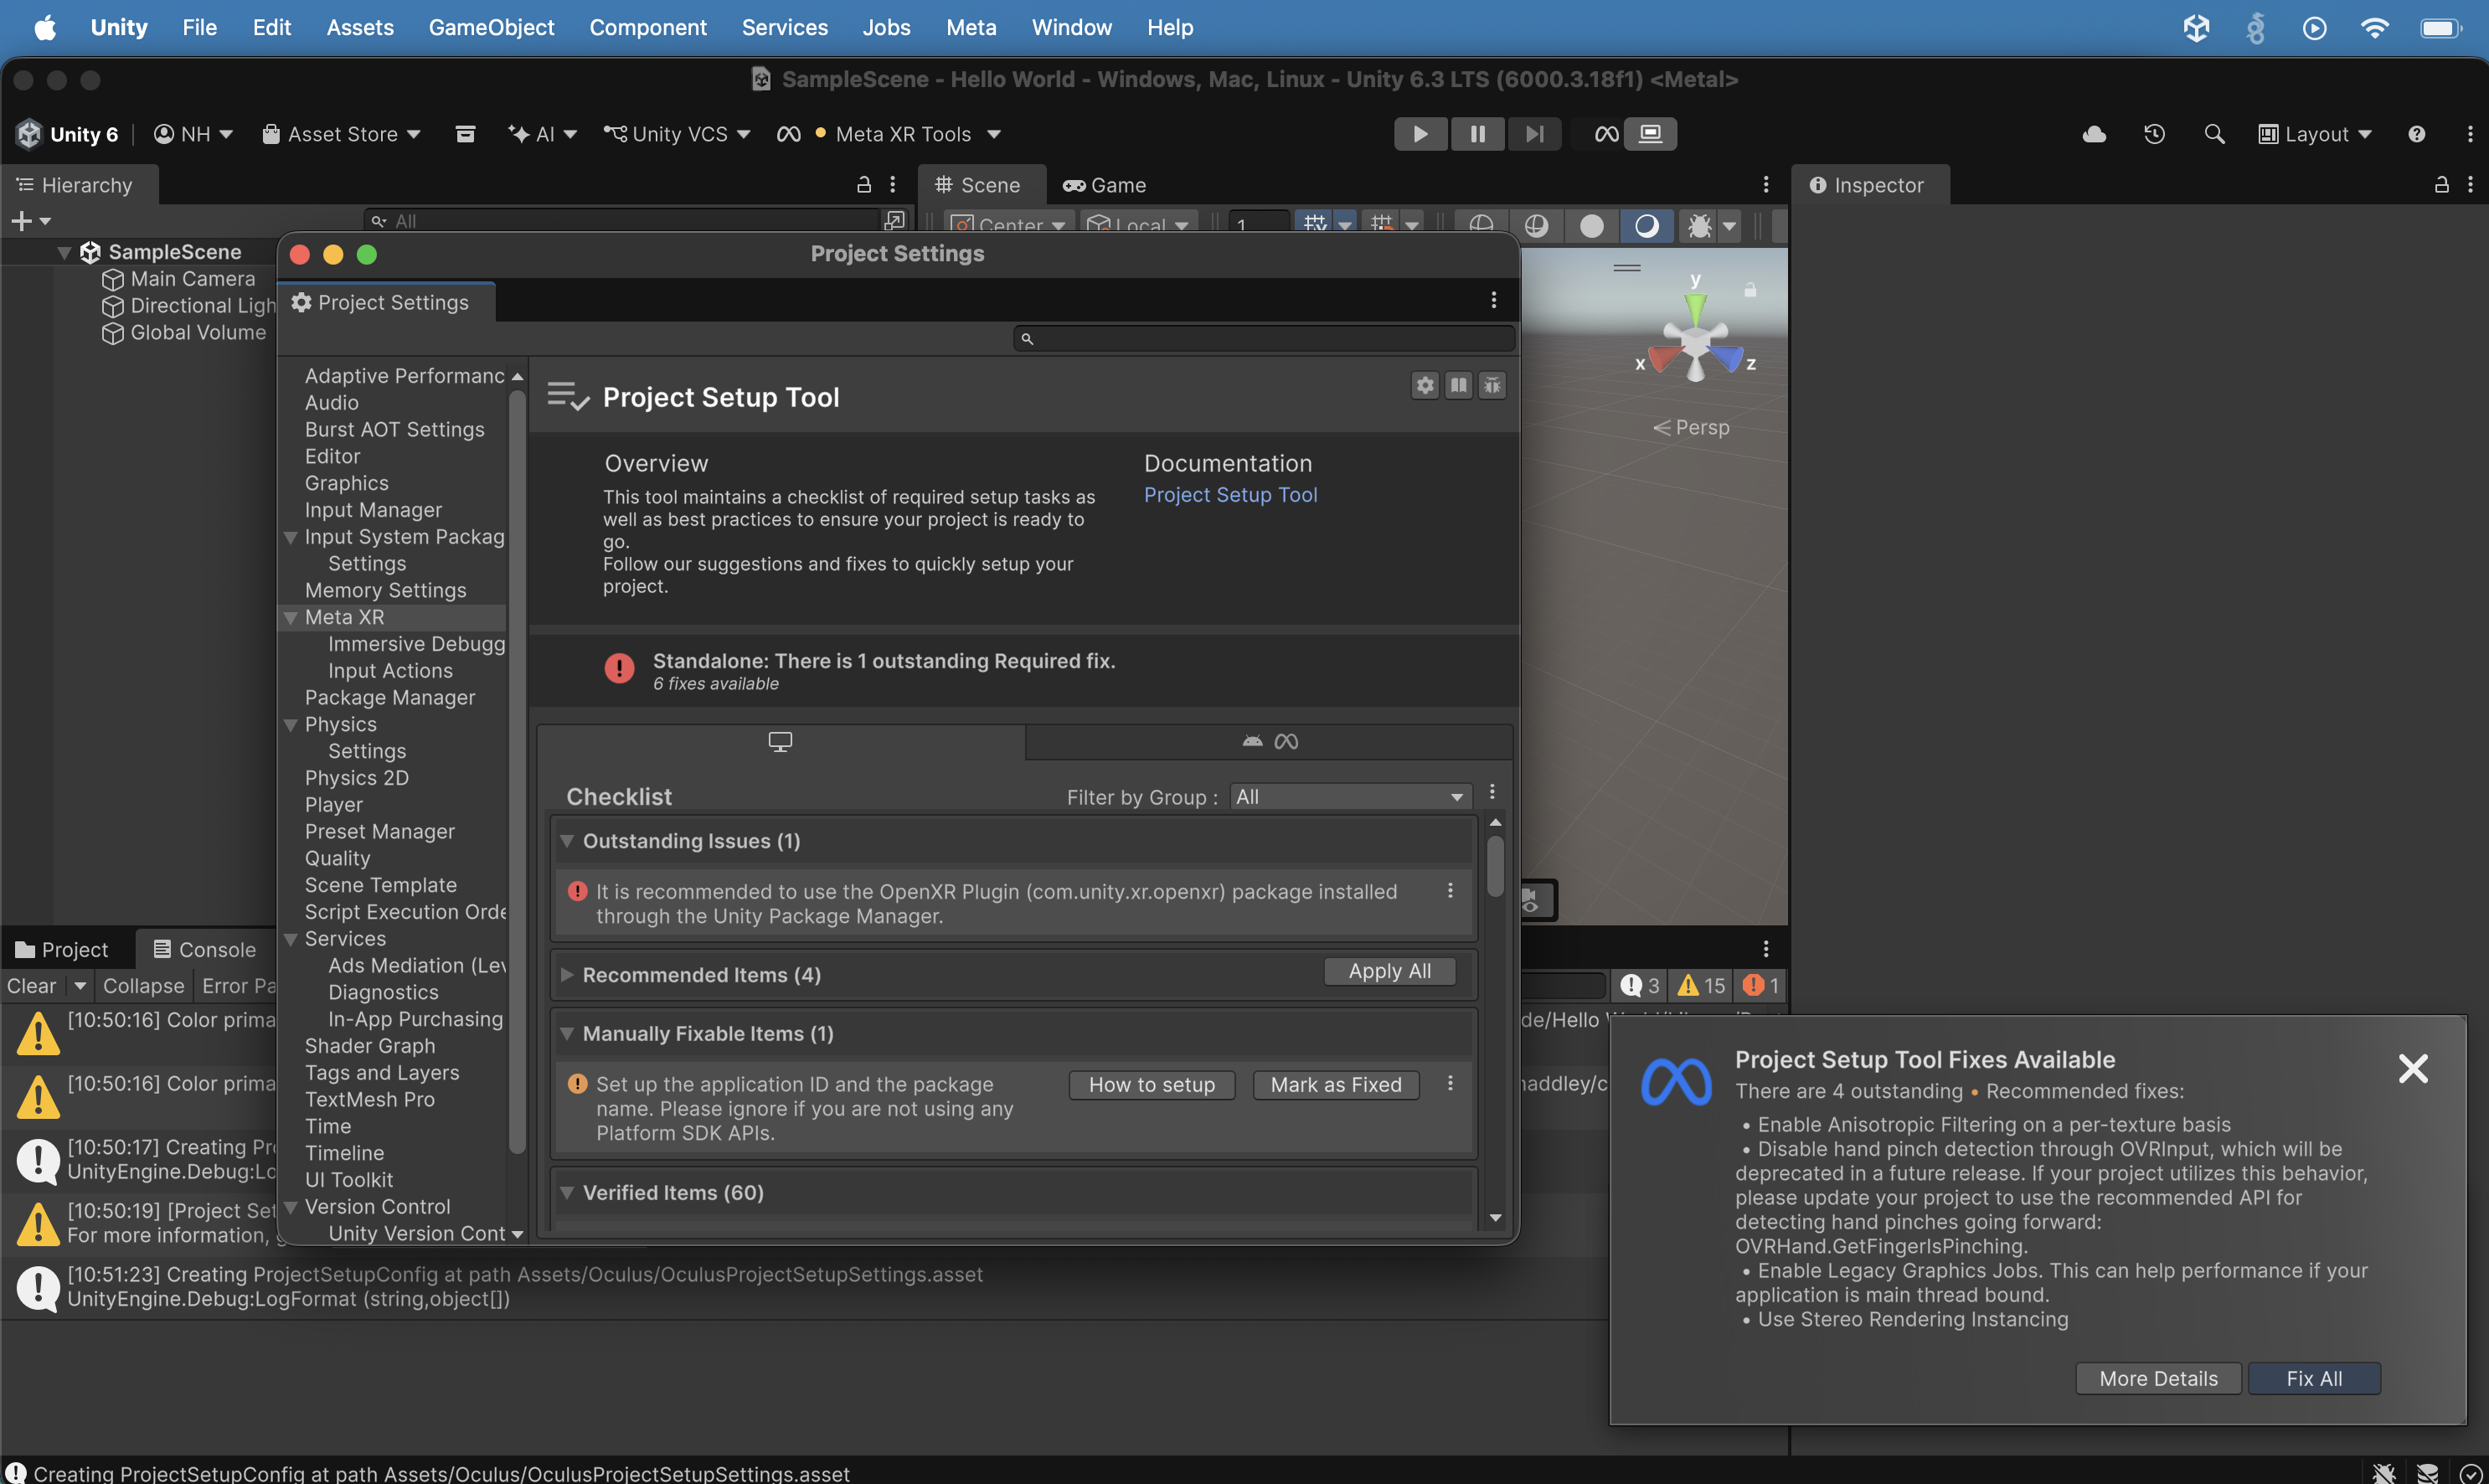
Task: Click the Mark as Fixed button
Action: (1336, 1085)
